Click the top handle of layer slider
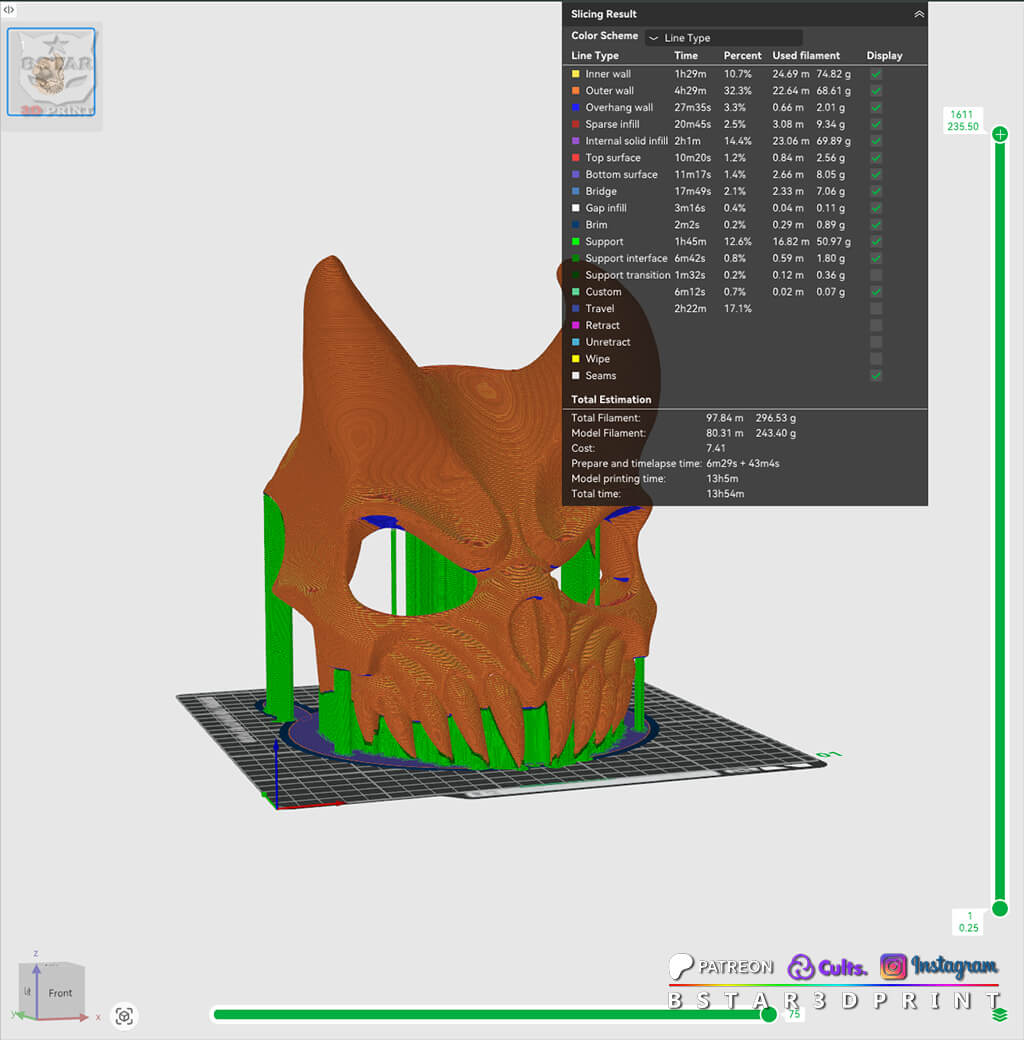The width and height of the screenshot is (1024, 1040). click(1000, 135)
